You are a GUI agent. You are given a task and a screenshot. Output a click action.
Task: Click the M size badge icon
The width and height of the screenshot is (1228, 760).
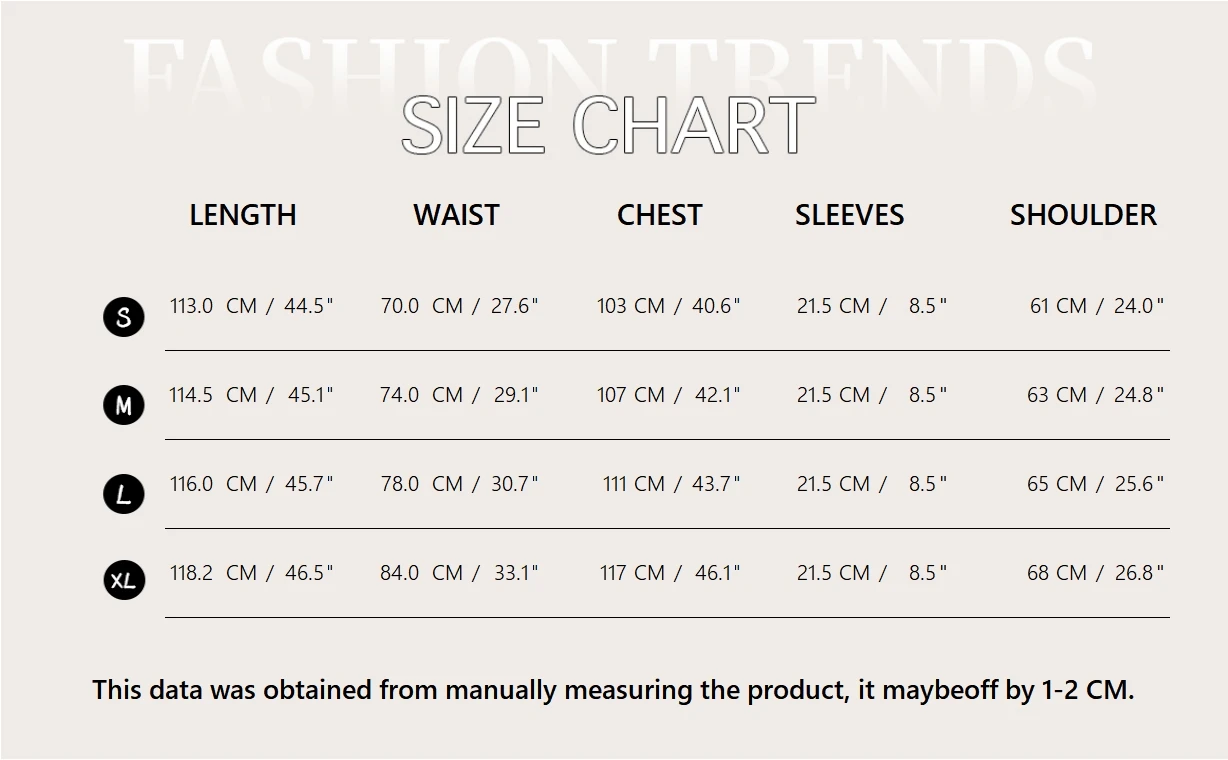[x=124, y=405]
